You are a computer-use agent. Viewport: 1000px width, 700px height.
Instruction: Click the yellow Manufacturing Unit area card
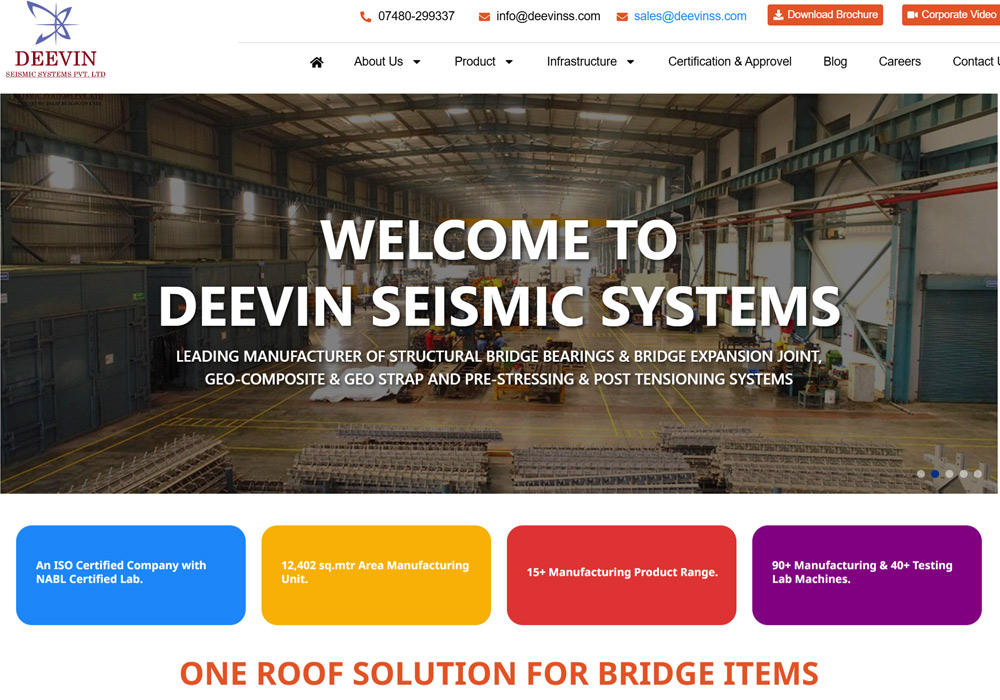point(376,575)
